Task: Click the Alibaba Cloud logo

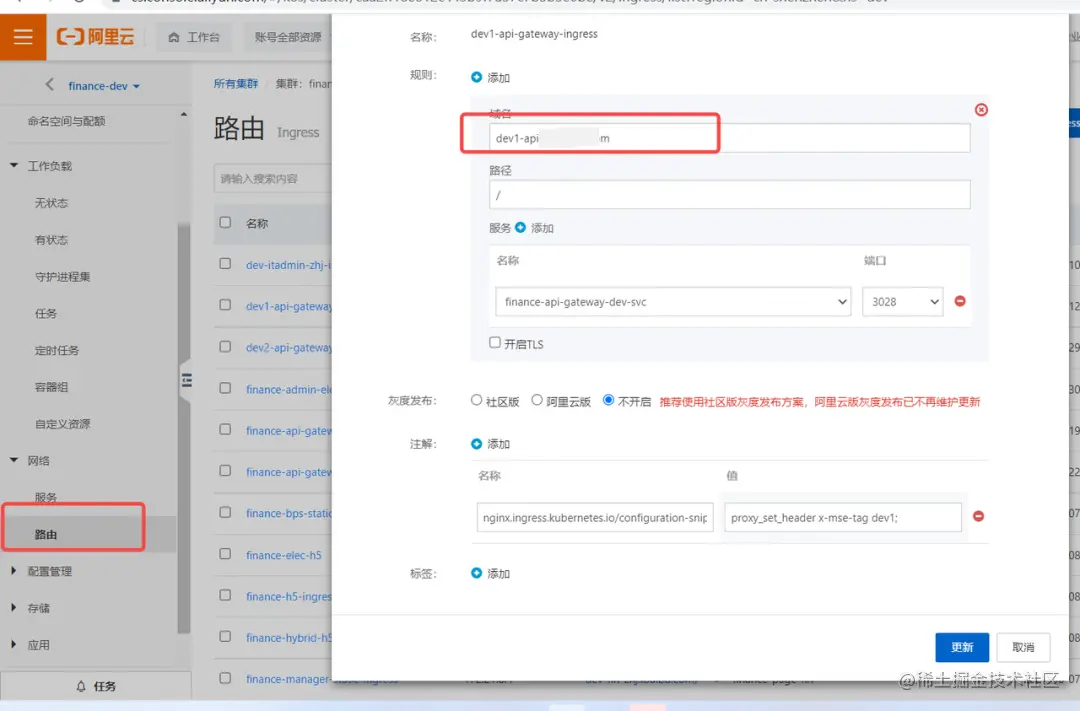Action: point(95,37)
